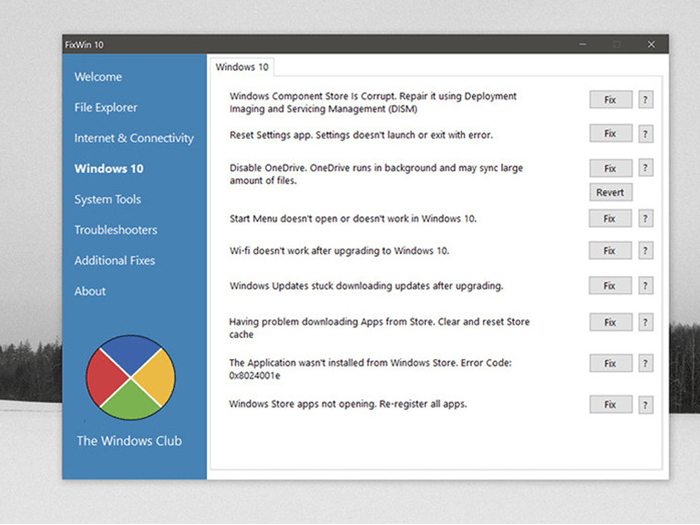Open help for Reset Settings app fix
The height and width of the screenshot is (525, 700).
coord(646,133)
